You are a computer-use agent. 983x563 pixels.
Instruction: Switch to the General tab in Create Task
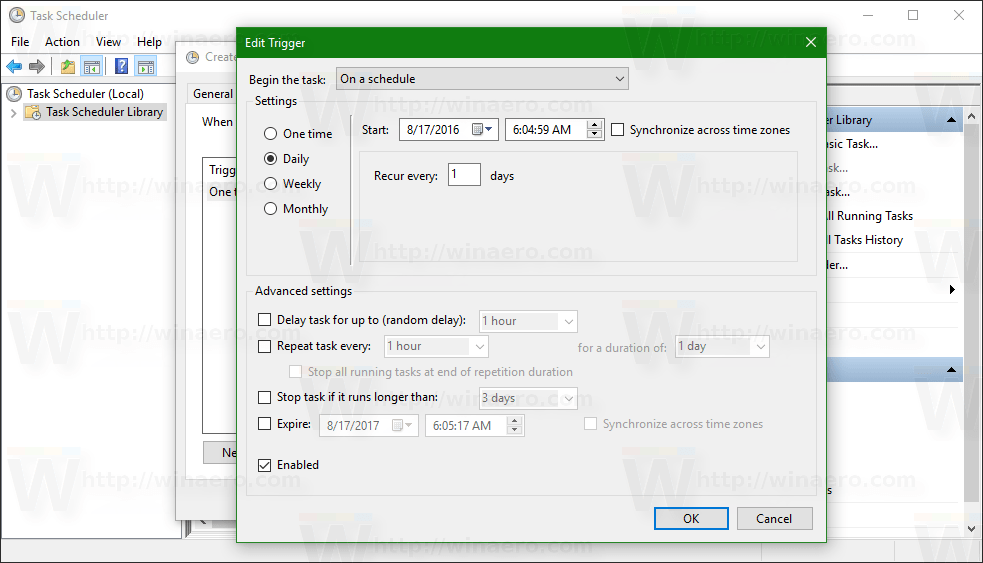[x=213, y=94]
